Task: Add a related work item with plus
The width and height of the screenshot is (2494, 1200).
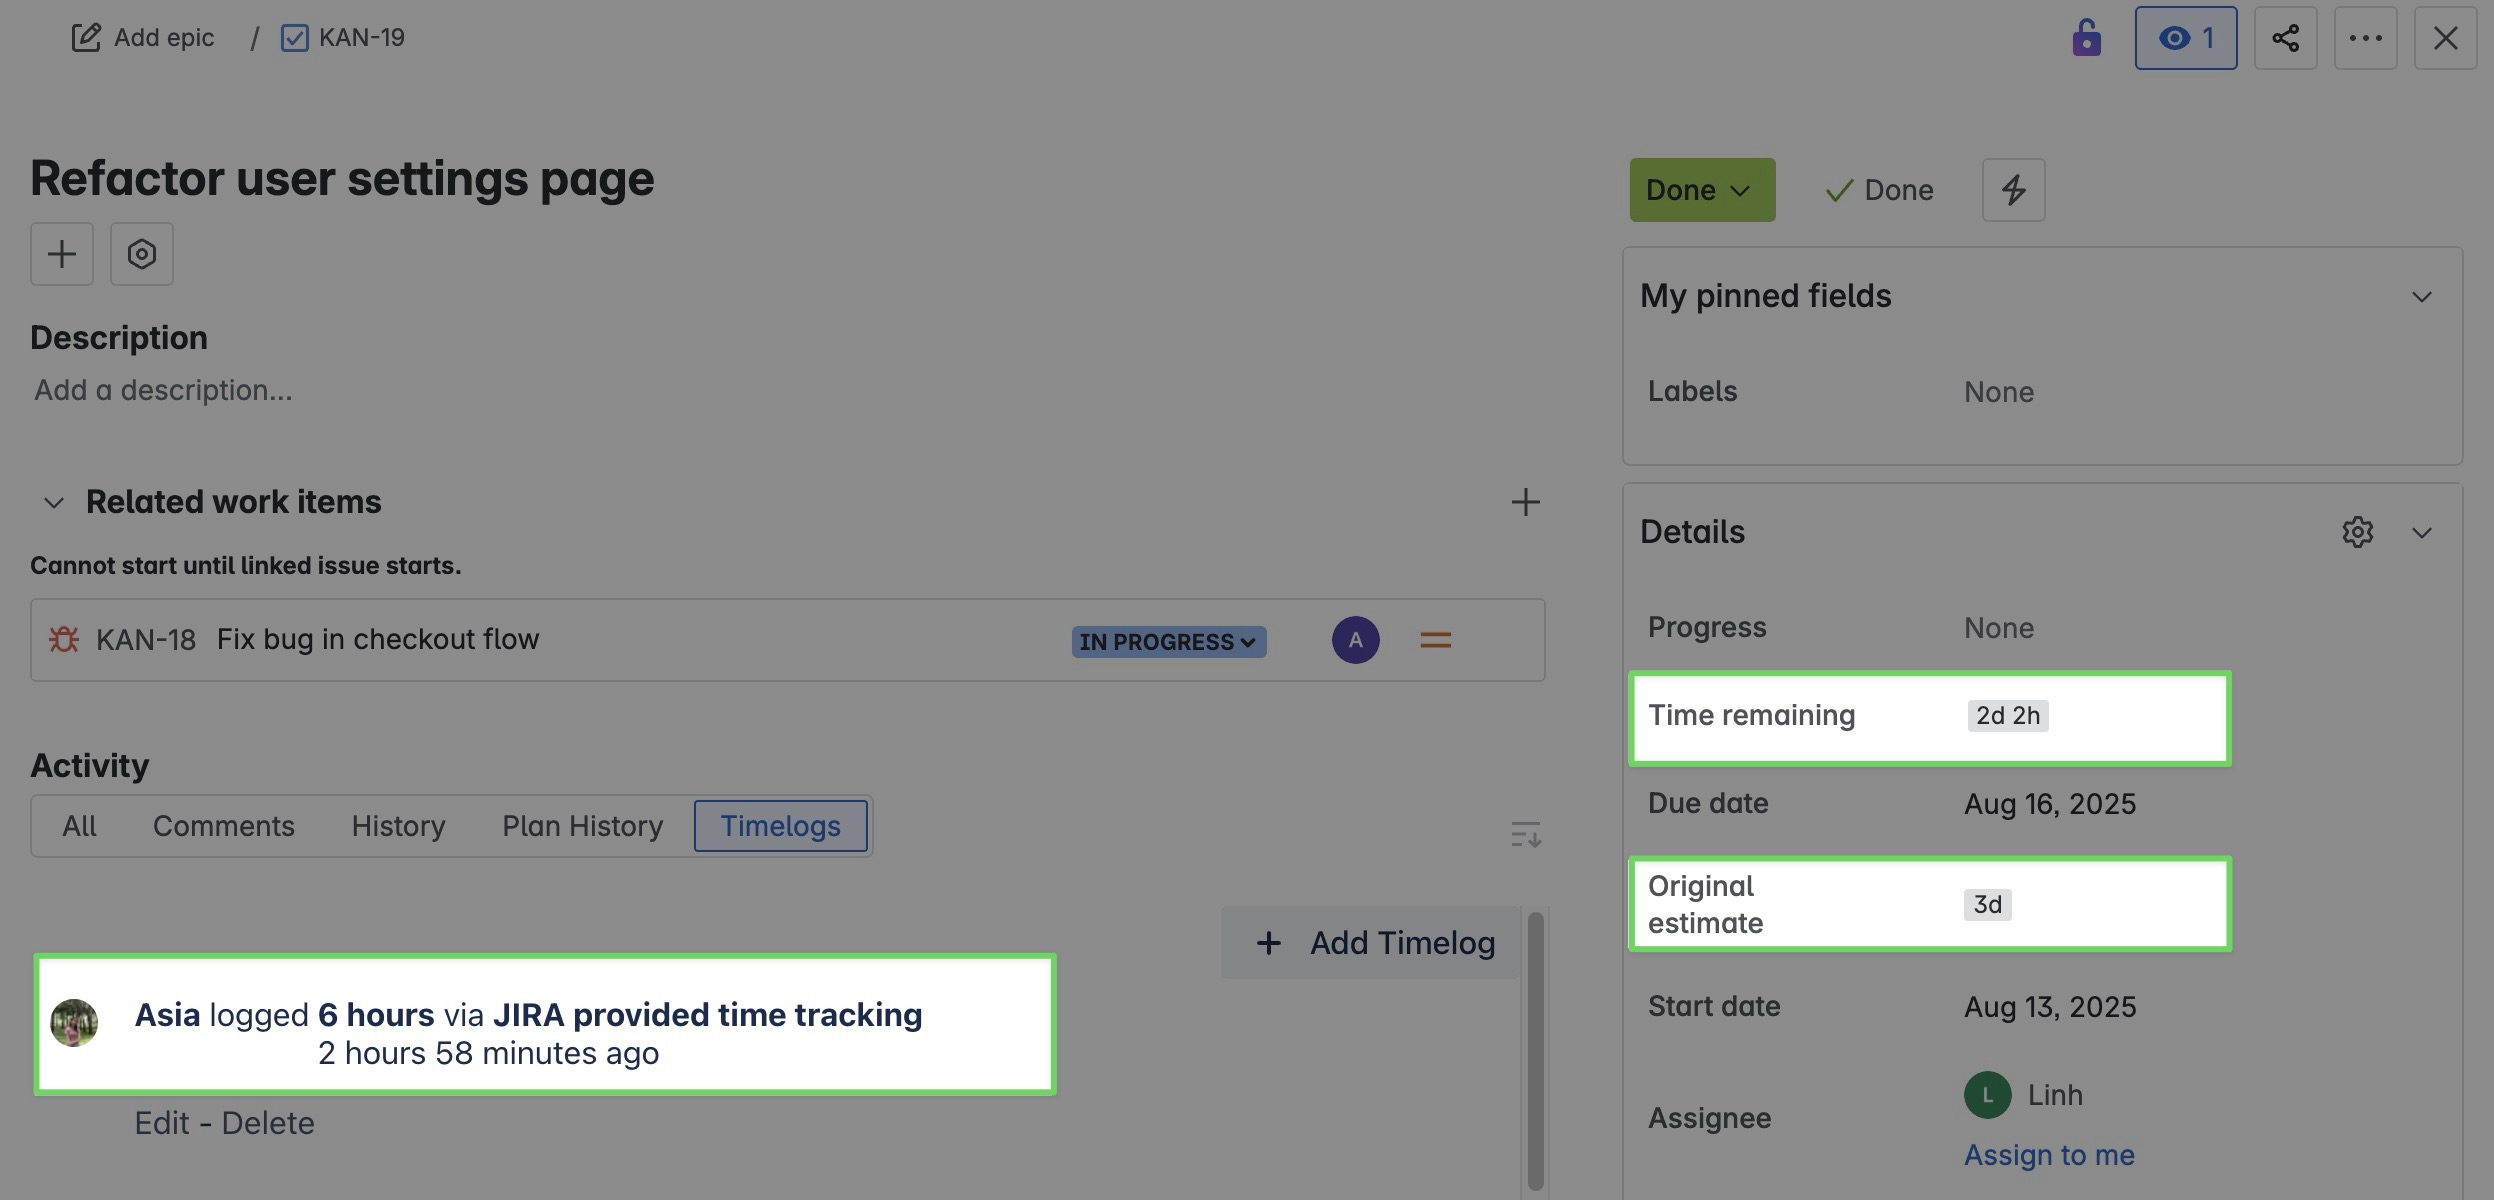Action: pyautogui.click(x=1525, y=502)
